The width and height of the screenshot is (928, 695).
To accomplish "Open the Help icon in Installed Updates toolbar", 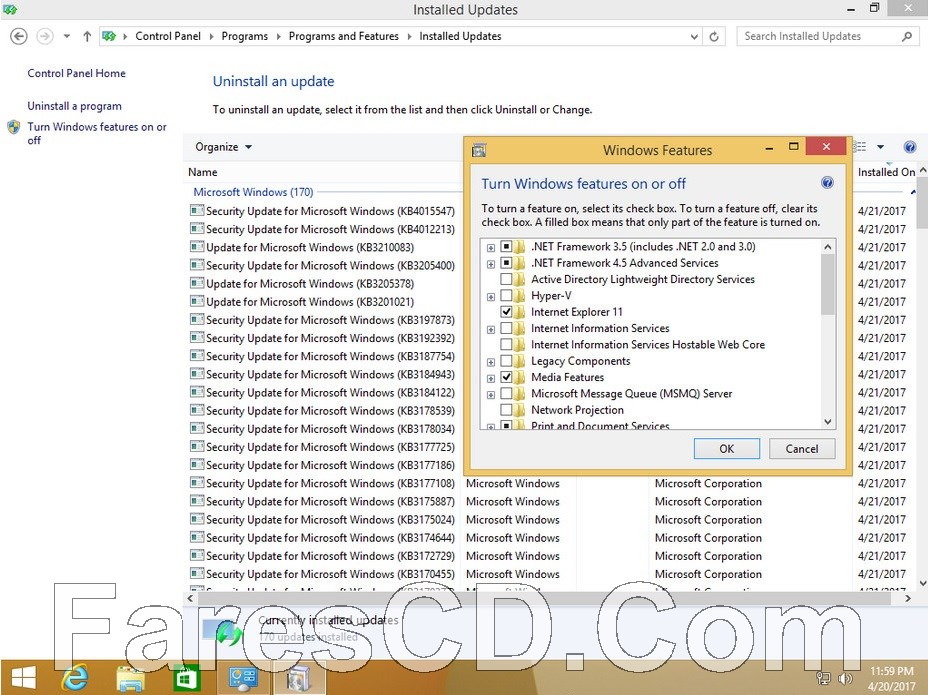I will pos(910,147).
